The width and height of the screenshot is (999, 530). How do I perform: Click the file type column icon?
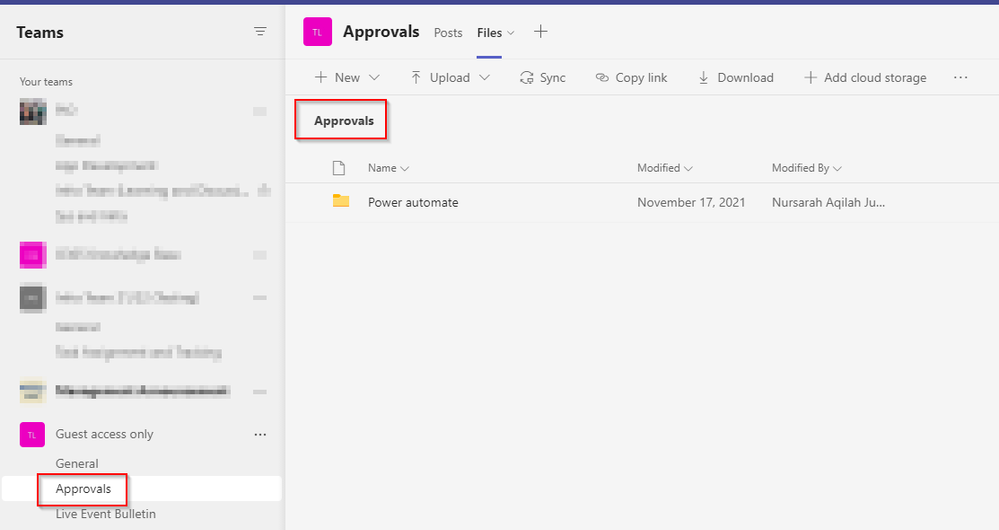339,168
